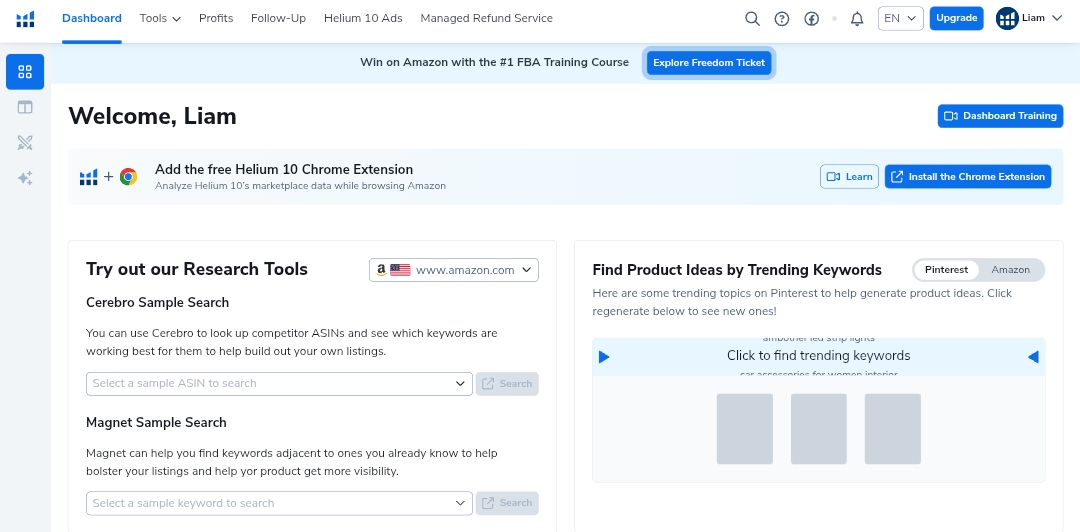Click 'Magnet Sample Search' heading
This screenshot has height=532, width=1080.
click(x=156, y=422)
